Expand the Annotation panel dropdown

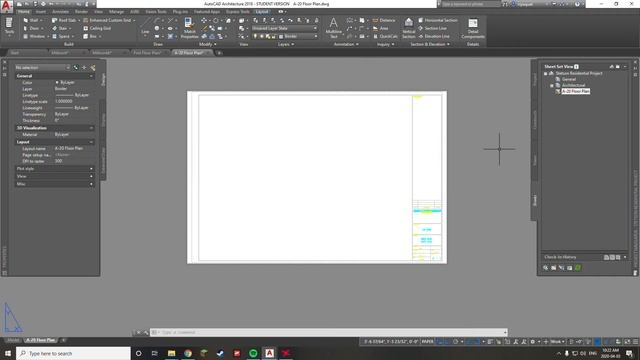click(x=346, y=44)
